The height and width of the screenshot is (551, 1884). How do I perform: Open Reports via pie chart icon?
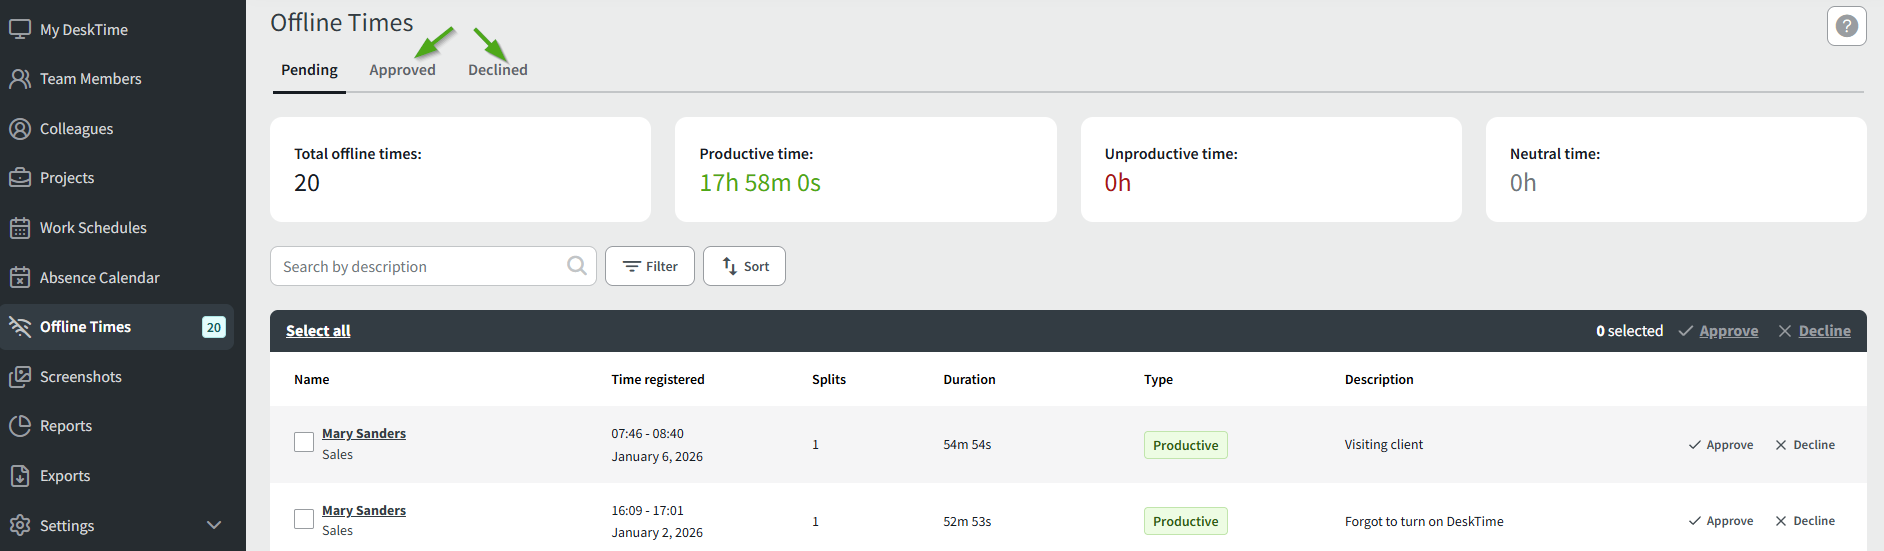20,426
